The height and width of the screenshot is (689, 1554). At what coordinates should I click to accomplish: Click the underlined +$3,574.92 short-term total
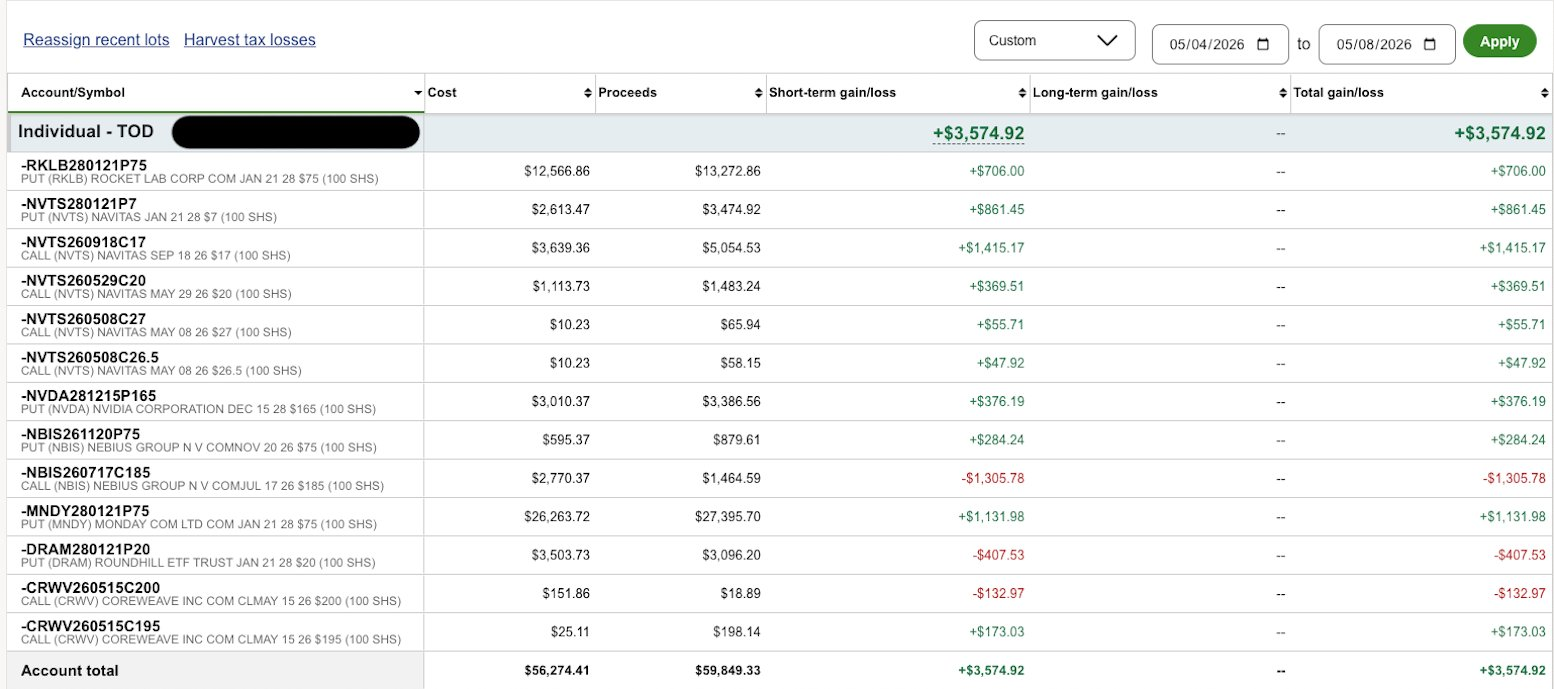(978, 133)
